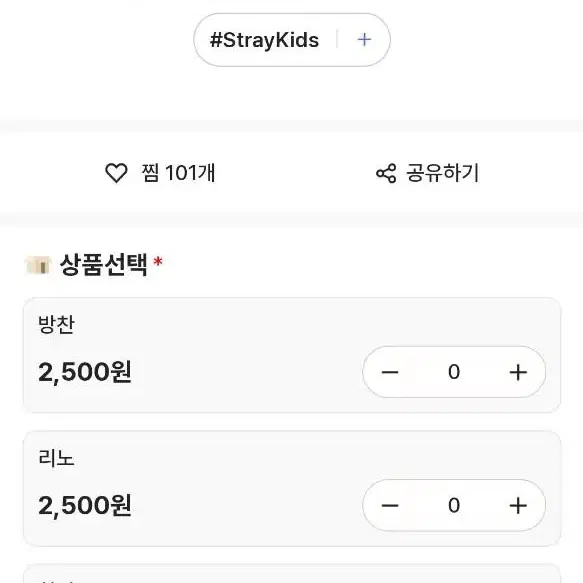Increase 리노 quantity with plus icon
The image size is (583, 583).
tap(518, 506)
